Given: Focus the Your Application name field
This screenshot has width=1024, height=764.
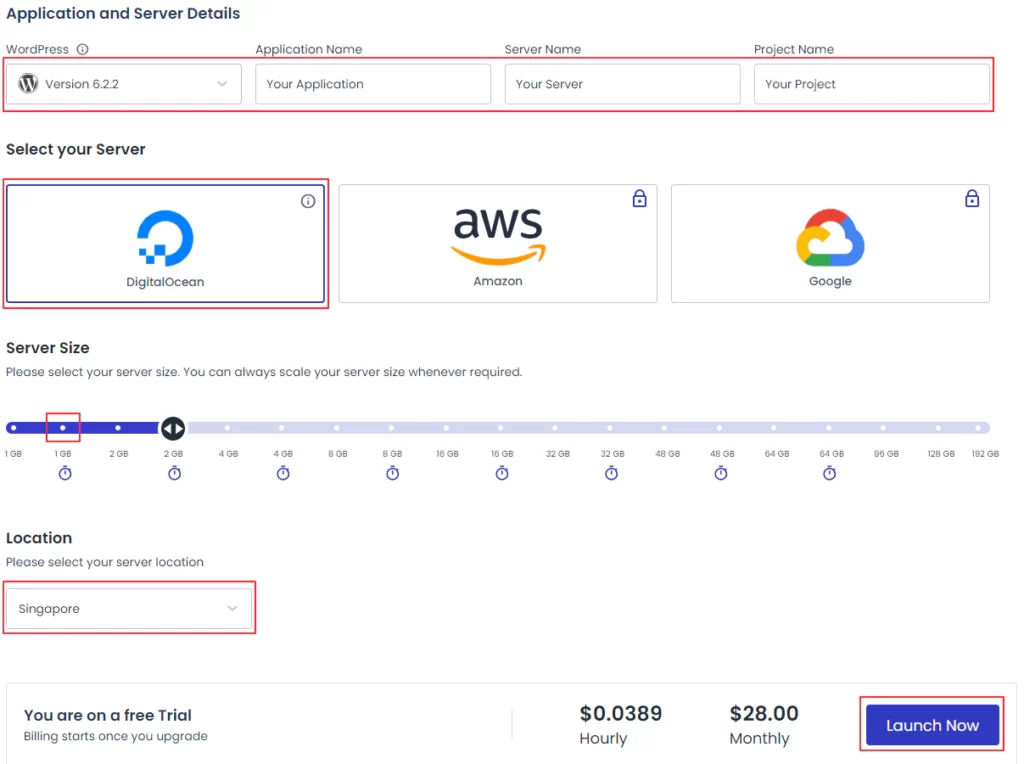Looking at the screenshot, I should (x=373, y=84).
